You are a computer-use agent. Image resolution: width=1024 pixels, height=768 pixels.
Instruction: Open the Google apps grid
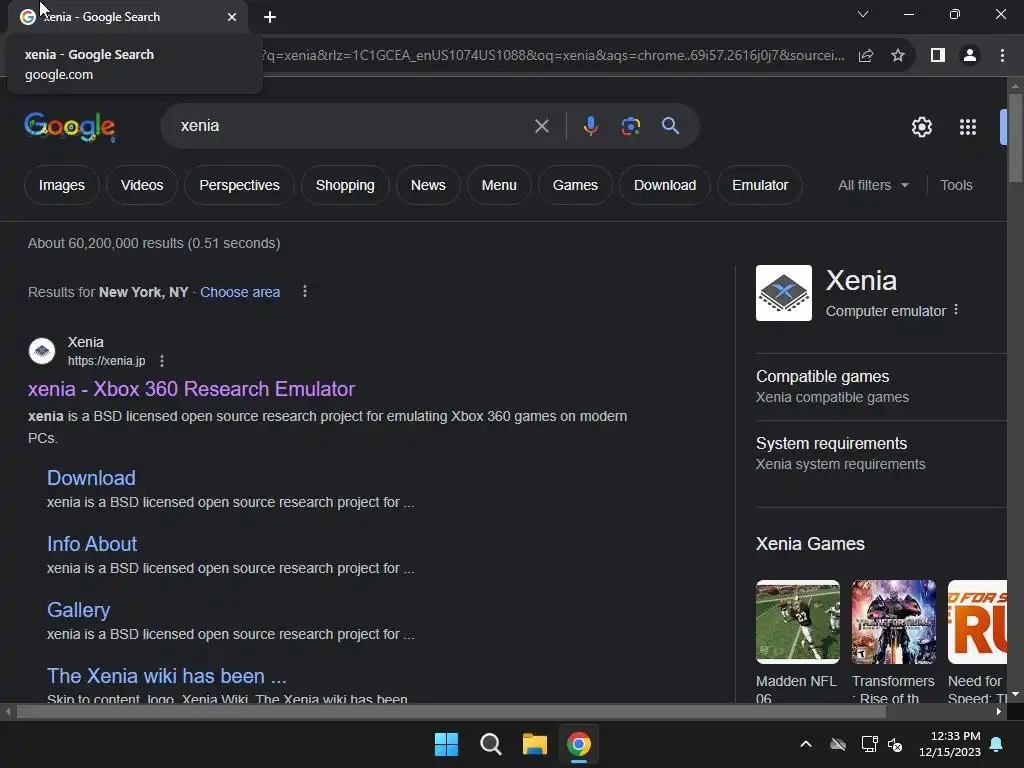coord(968,127)
